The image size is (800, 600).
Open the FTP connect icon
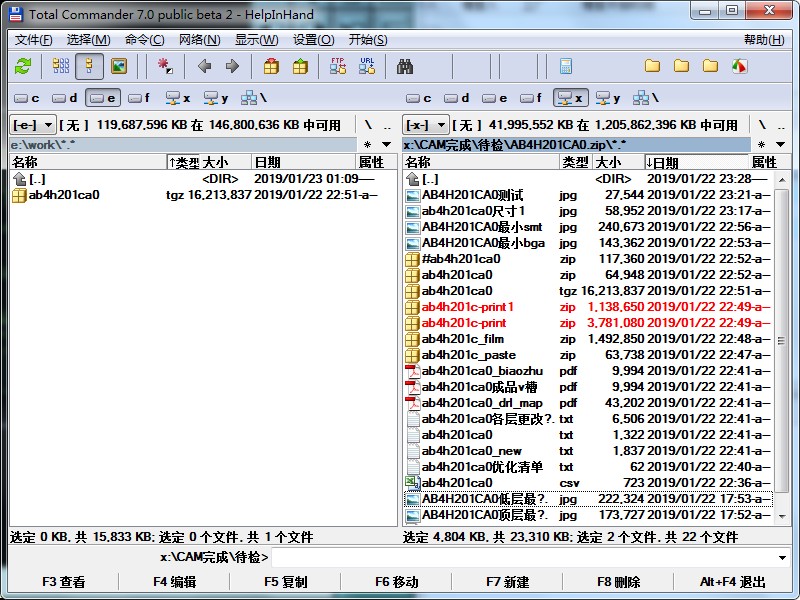point(338,66)
